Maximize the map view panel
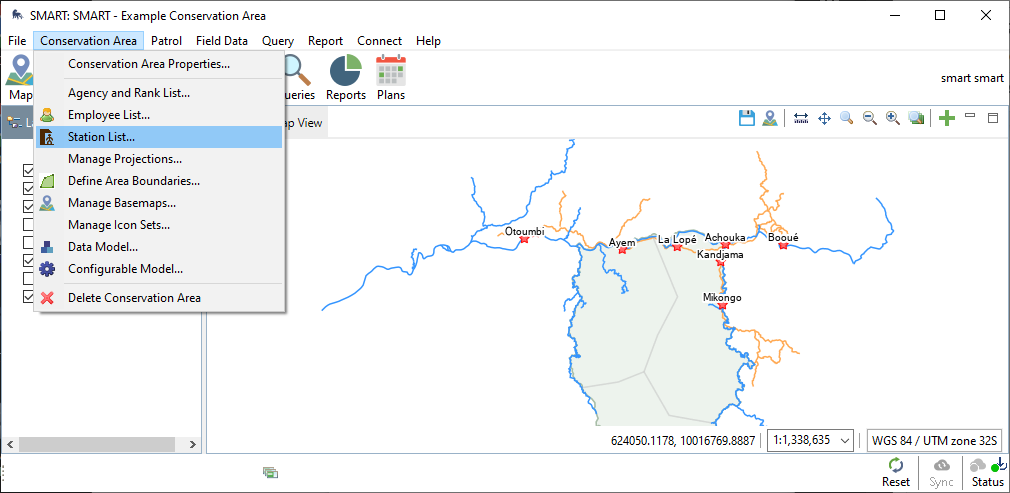 click(993, 118)
